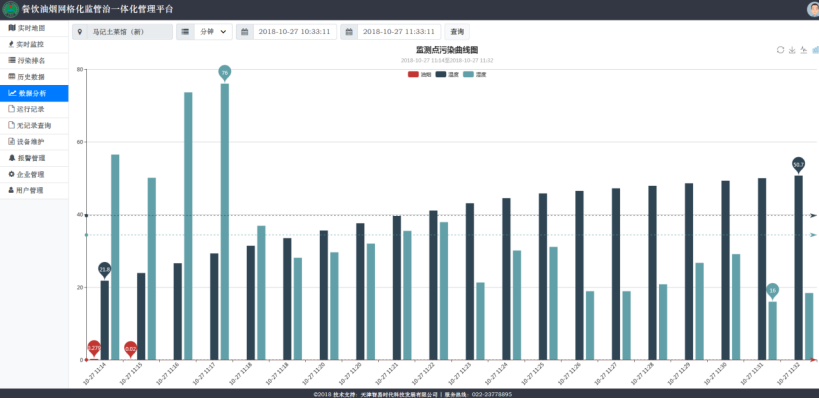This screenshot has height=399, width=819.
Task: Click the chart refresh/restore icon
Action: pos(780,50)
